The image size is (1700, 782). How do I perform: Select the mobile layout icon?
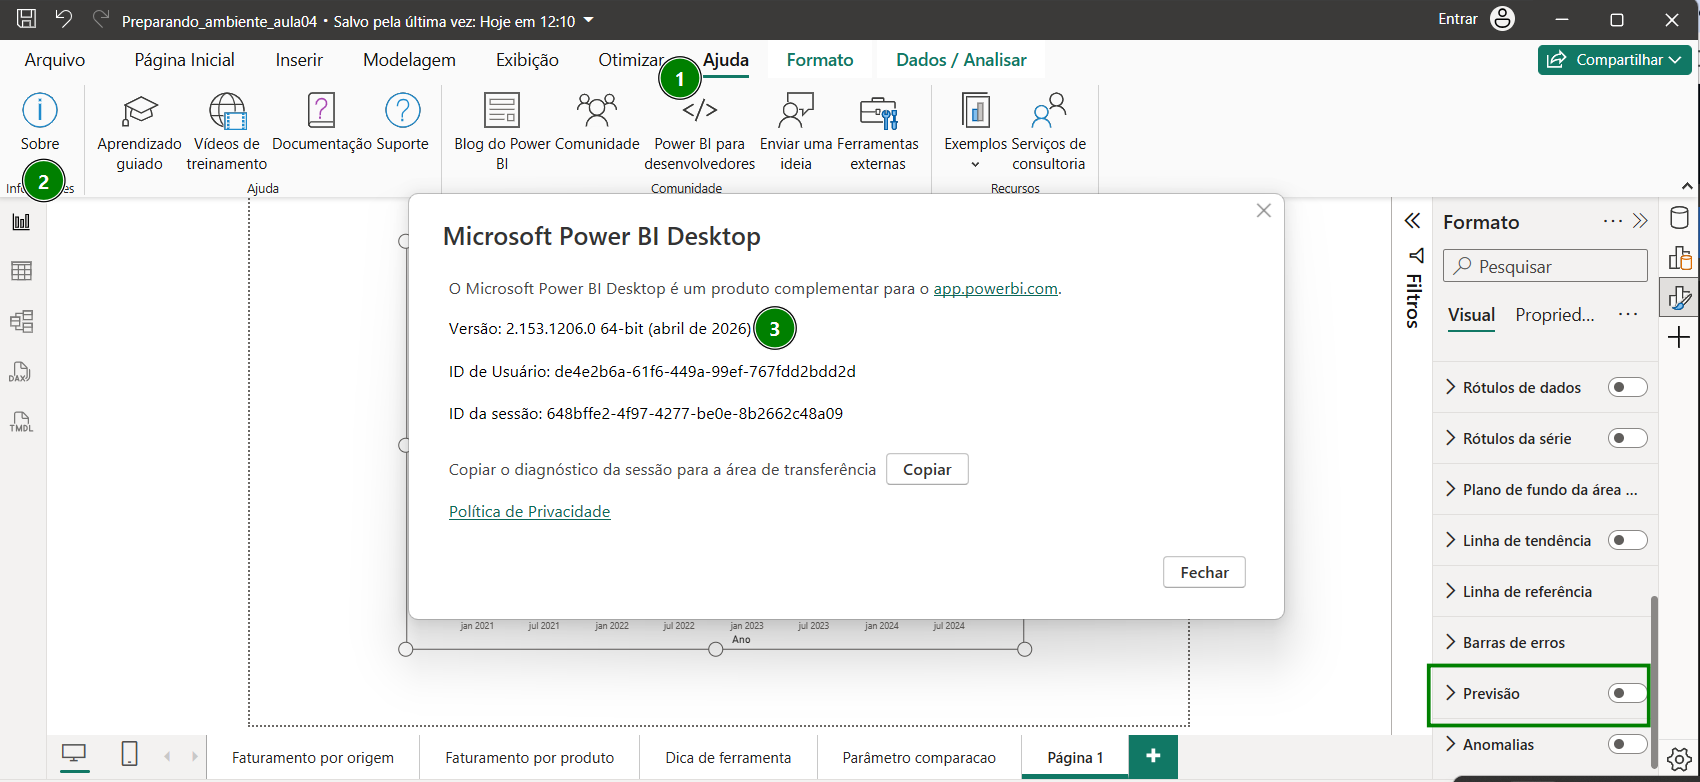[x=130, y=754]
